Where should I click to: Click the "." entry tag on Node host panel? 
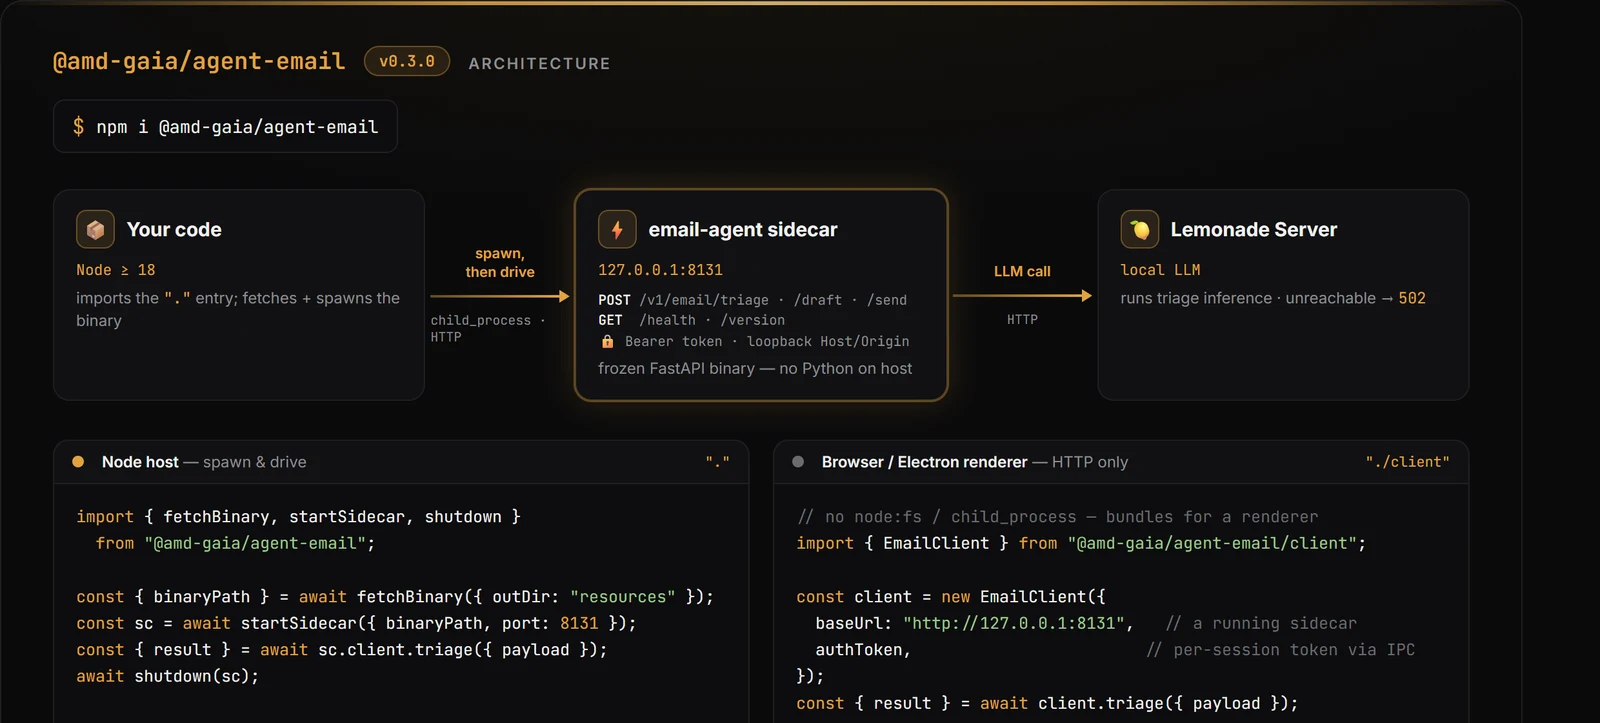717,462
